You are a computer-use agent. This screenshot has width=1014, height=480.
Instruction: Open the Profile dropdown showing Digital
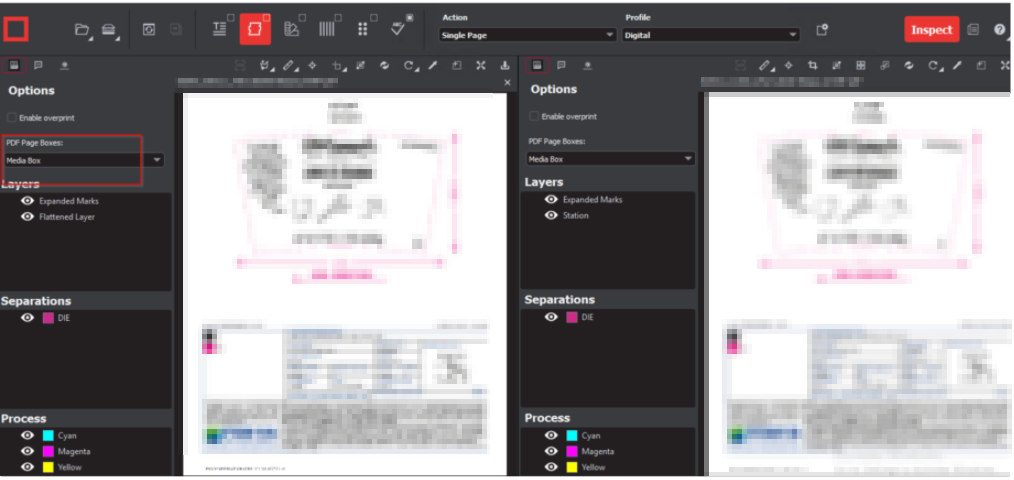tap(710, 35)
